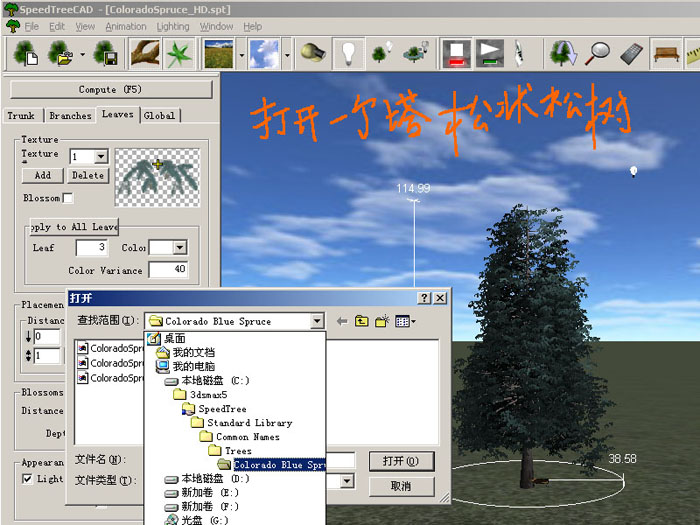Click the play animation green icon
Viewport: 700px width, 525px height.
[490, 53]
